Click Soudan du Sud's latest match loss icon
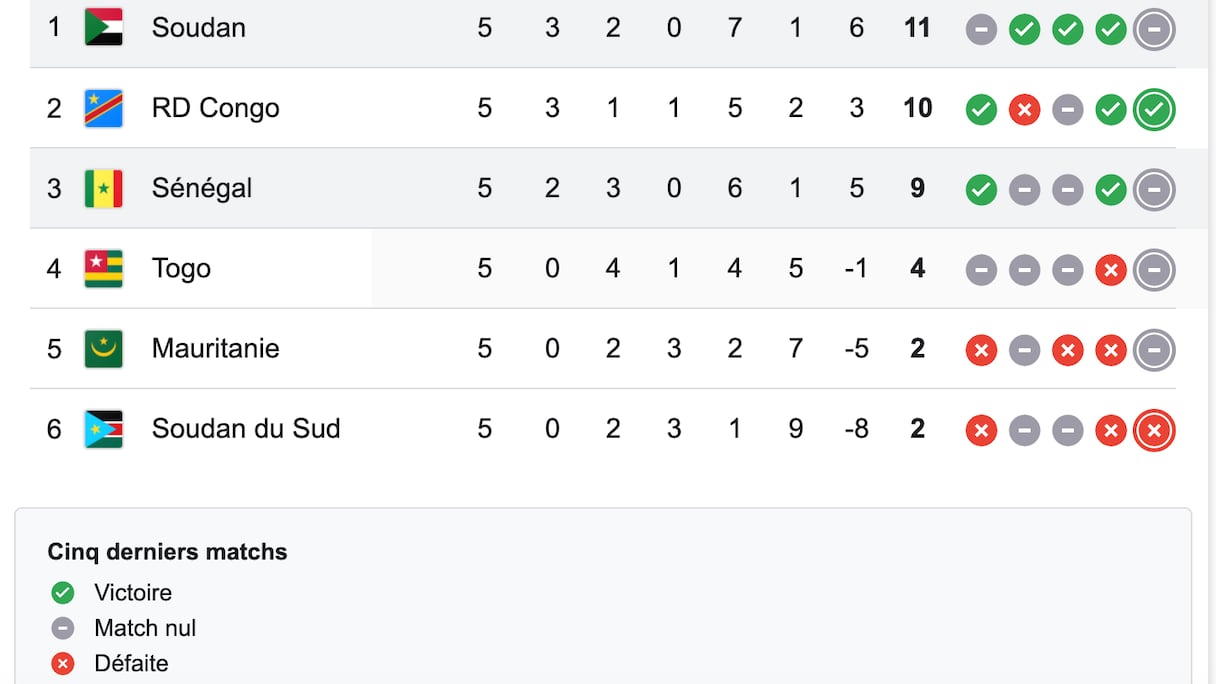 pyautogui.click(x=1154, y=431)
